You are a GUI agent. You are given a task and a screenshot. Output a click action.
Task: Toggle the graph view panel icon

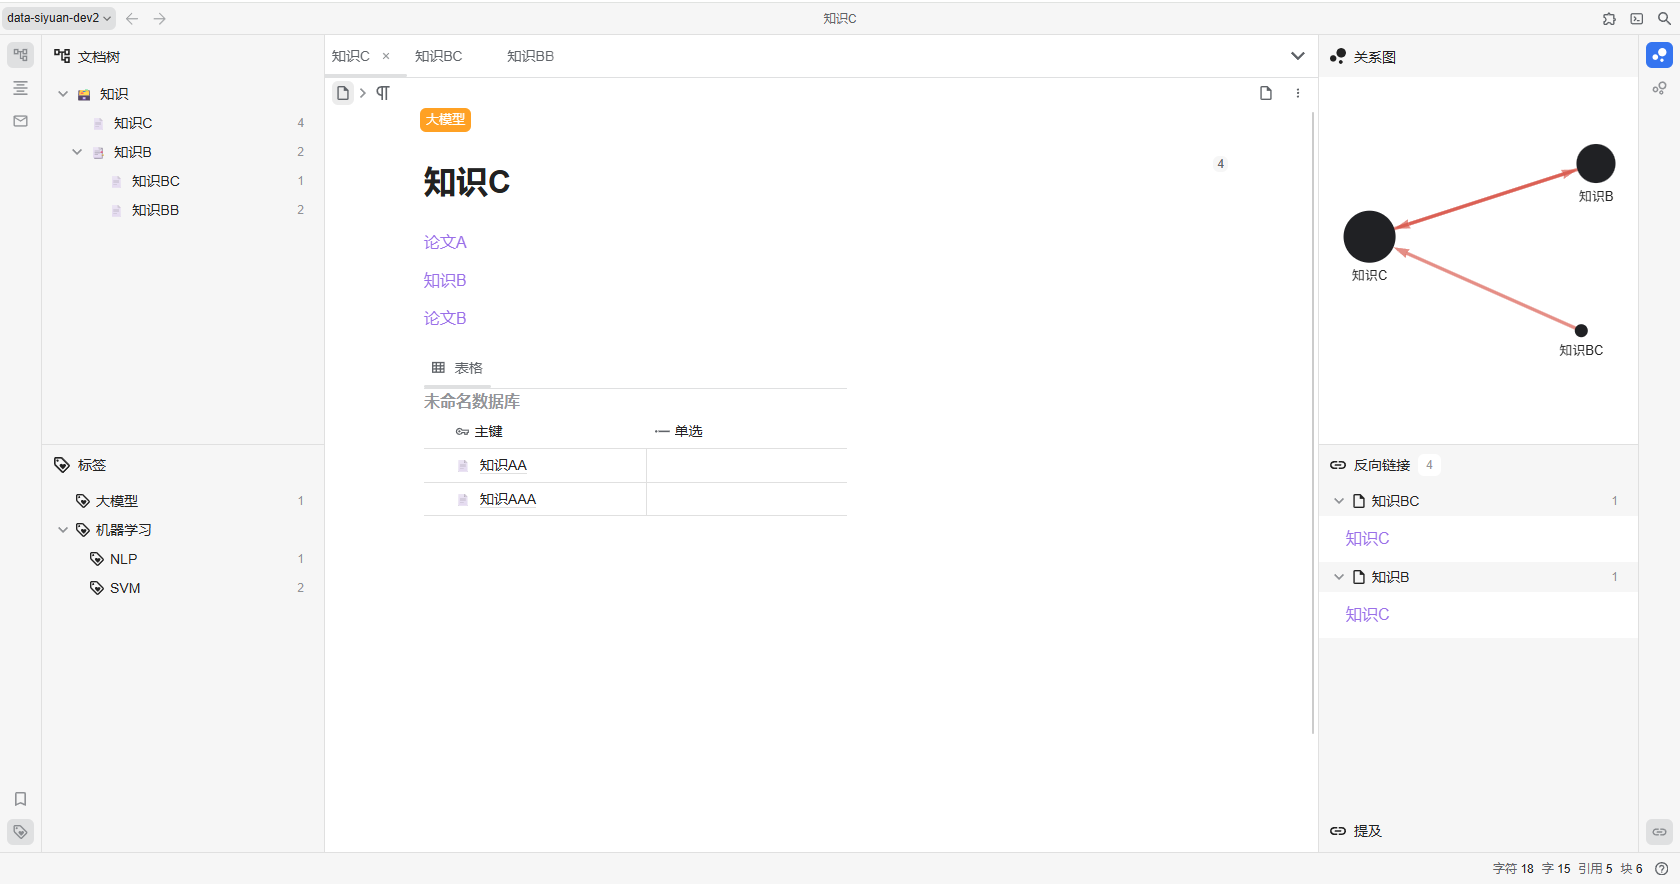pyautogui.click(x=1659, y=55)
